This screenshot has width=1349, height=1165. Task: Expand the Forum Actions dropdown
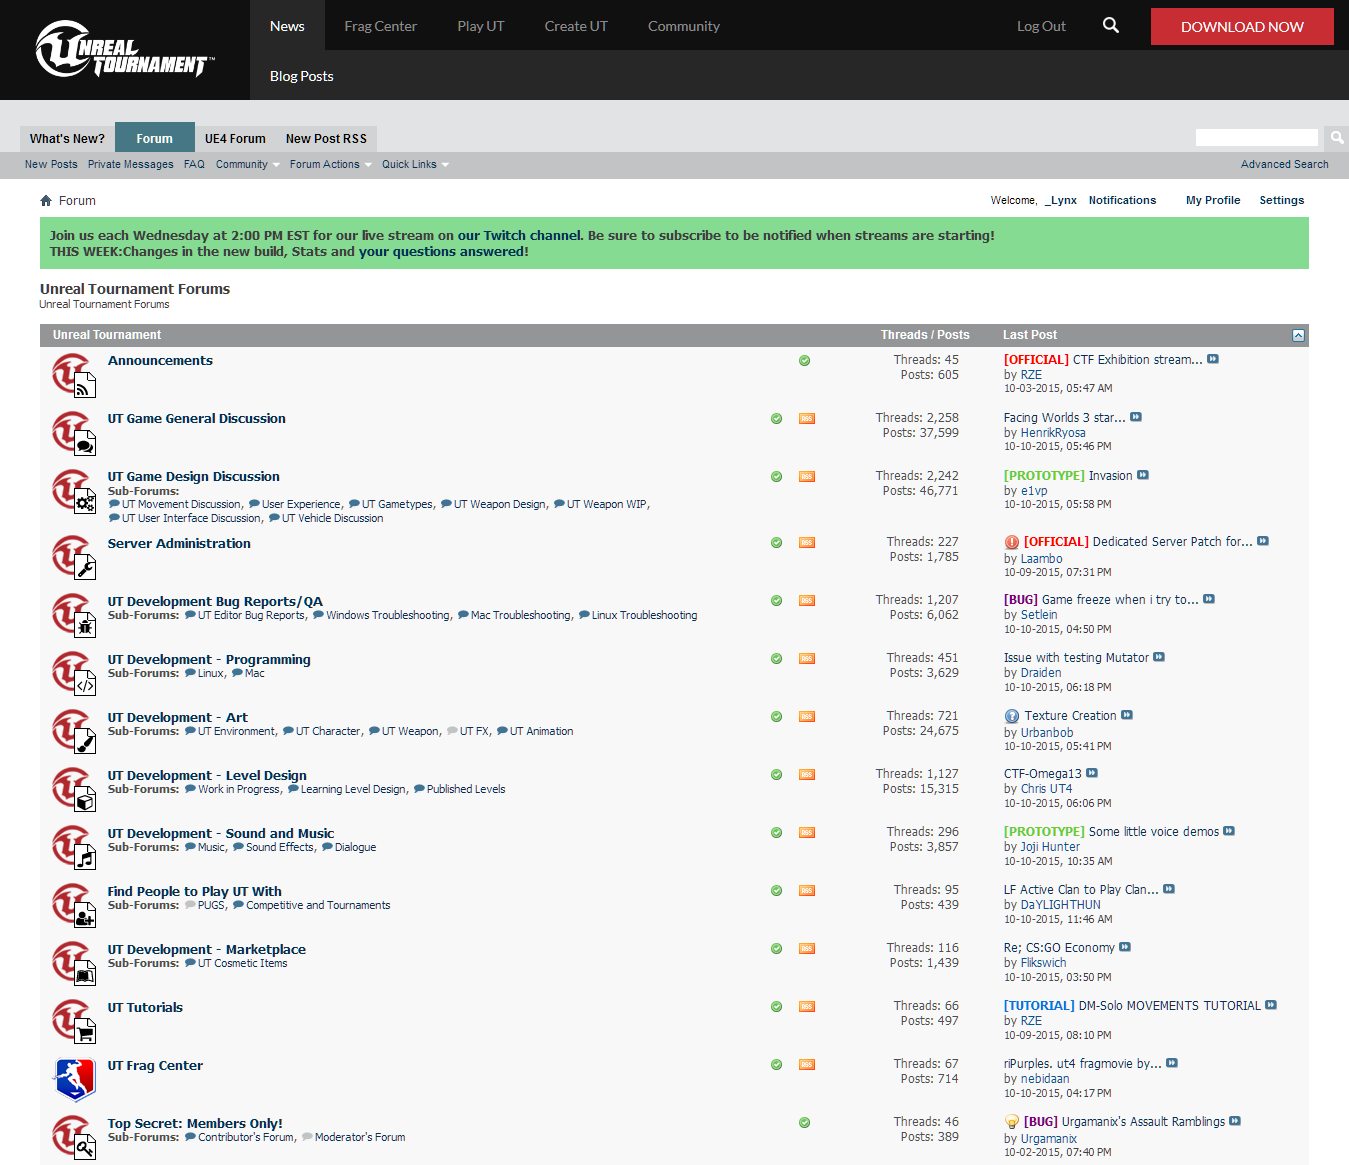click(330, 164)
